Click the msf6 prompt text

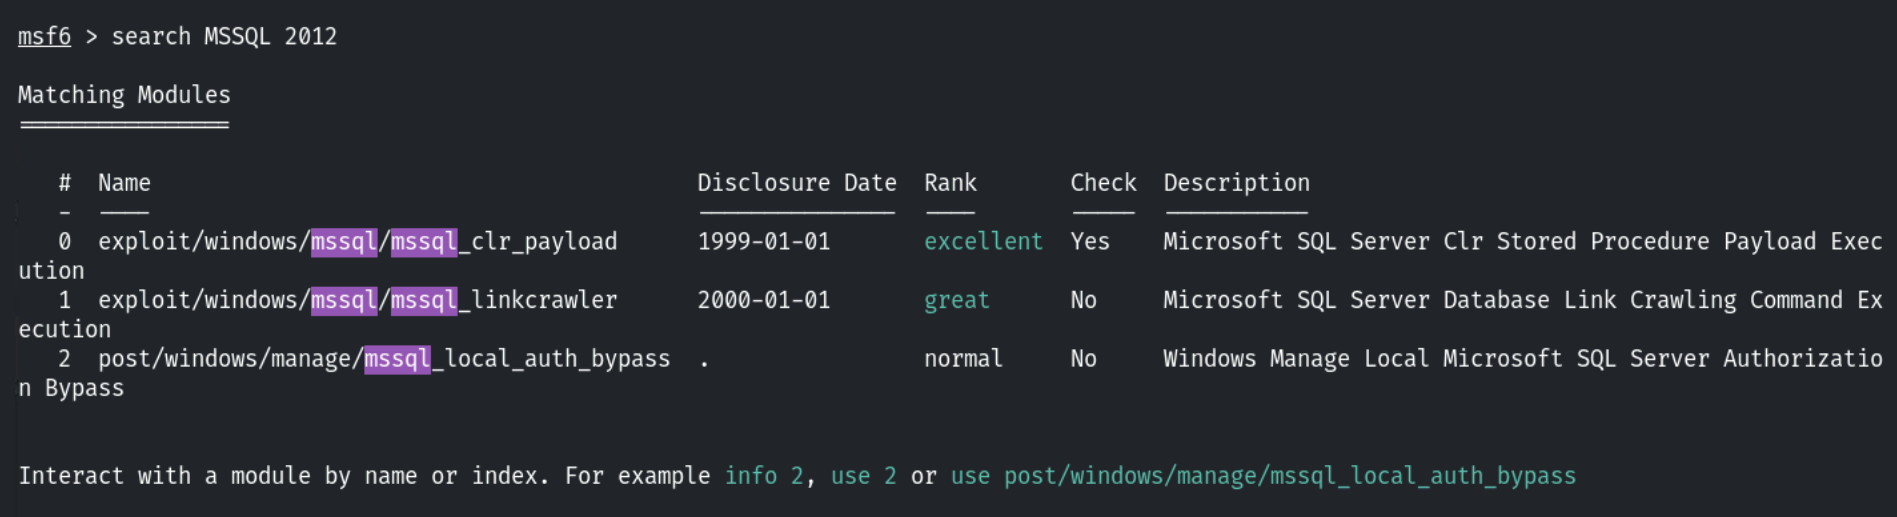click(x=44, y=37)
